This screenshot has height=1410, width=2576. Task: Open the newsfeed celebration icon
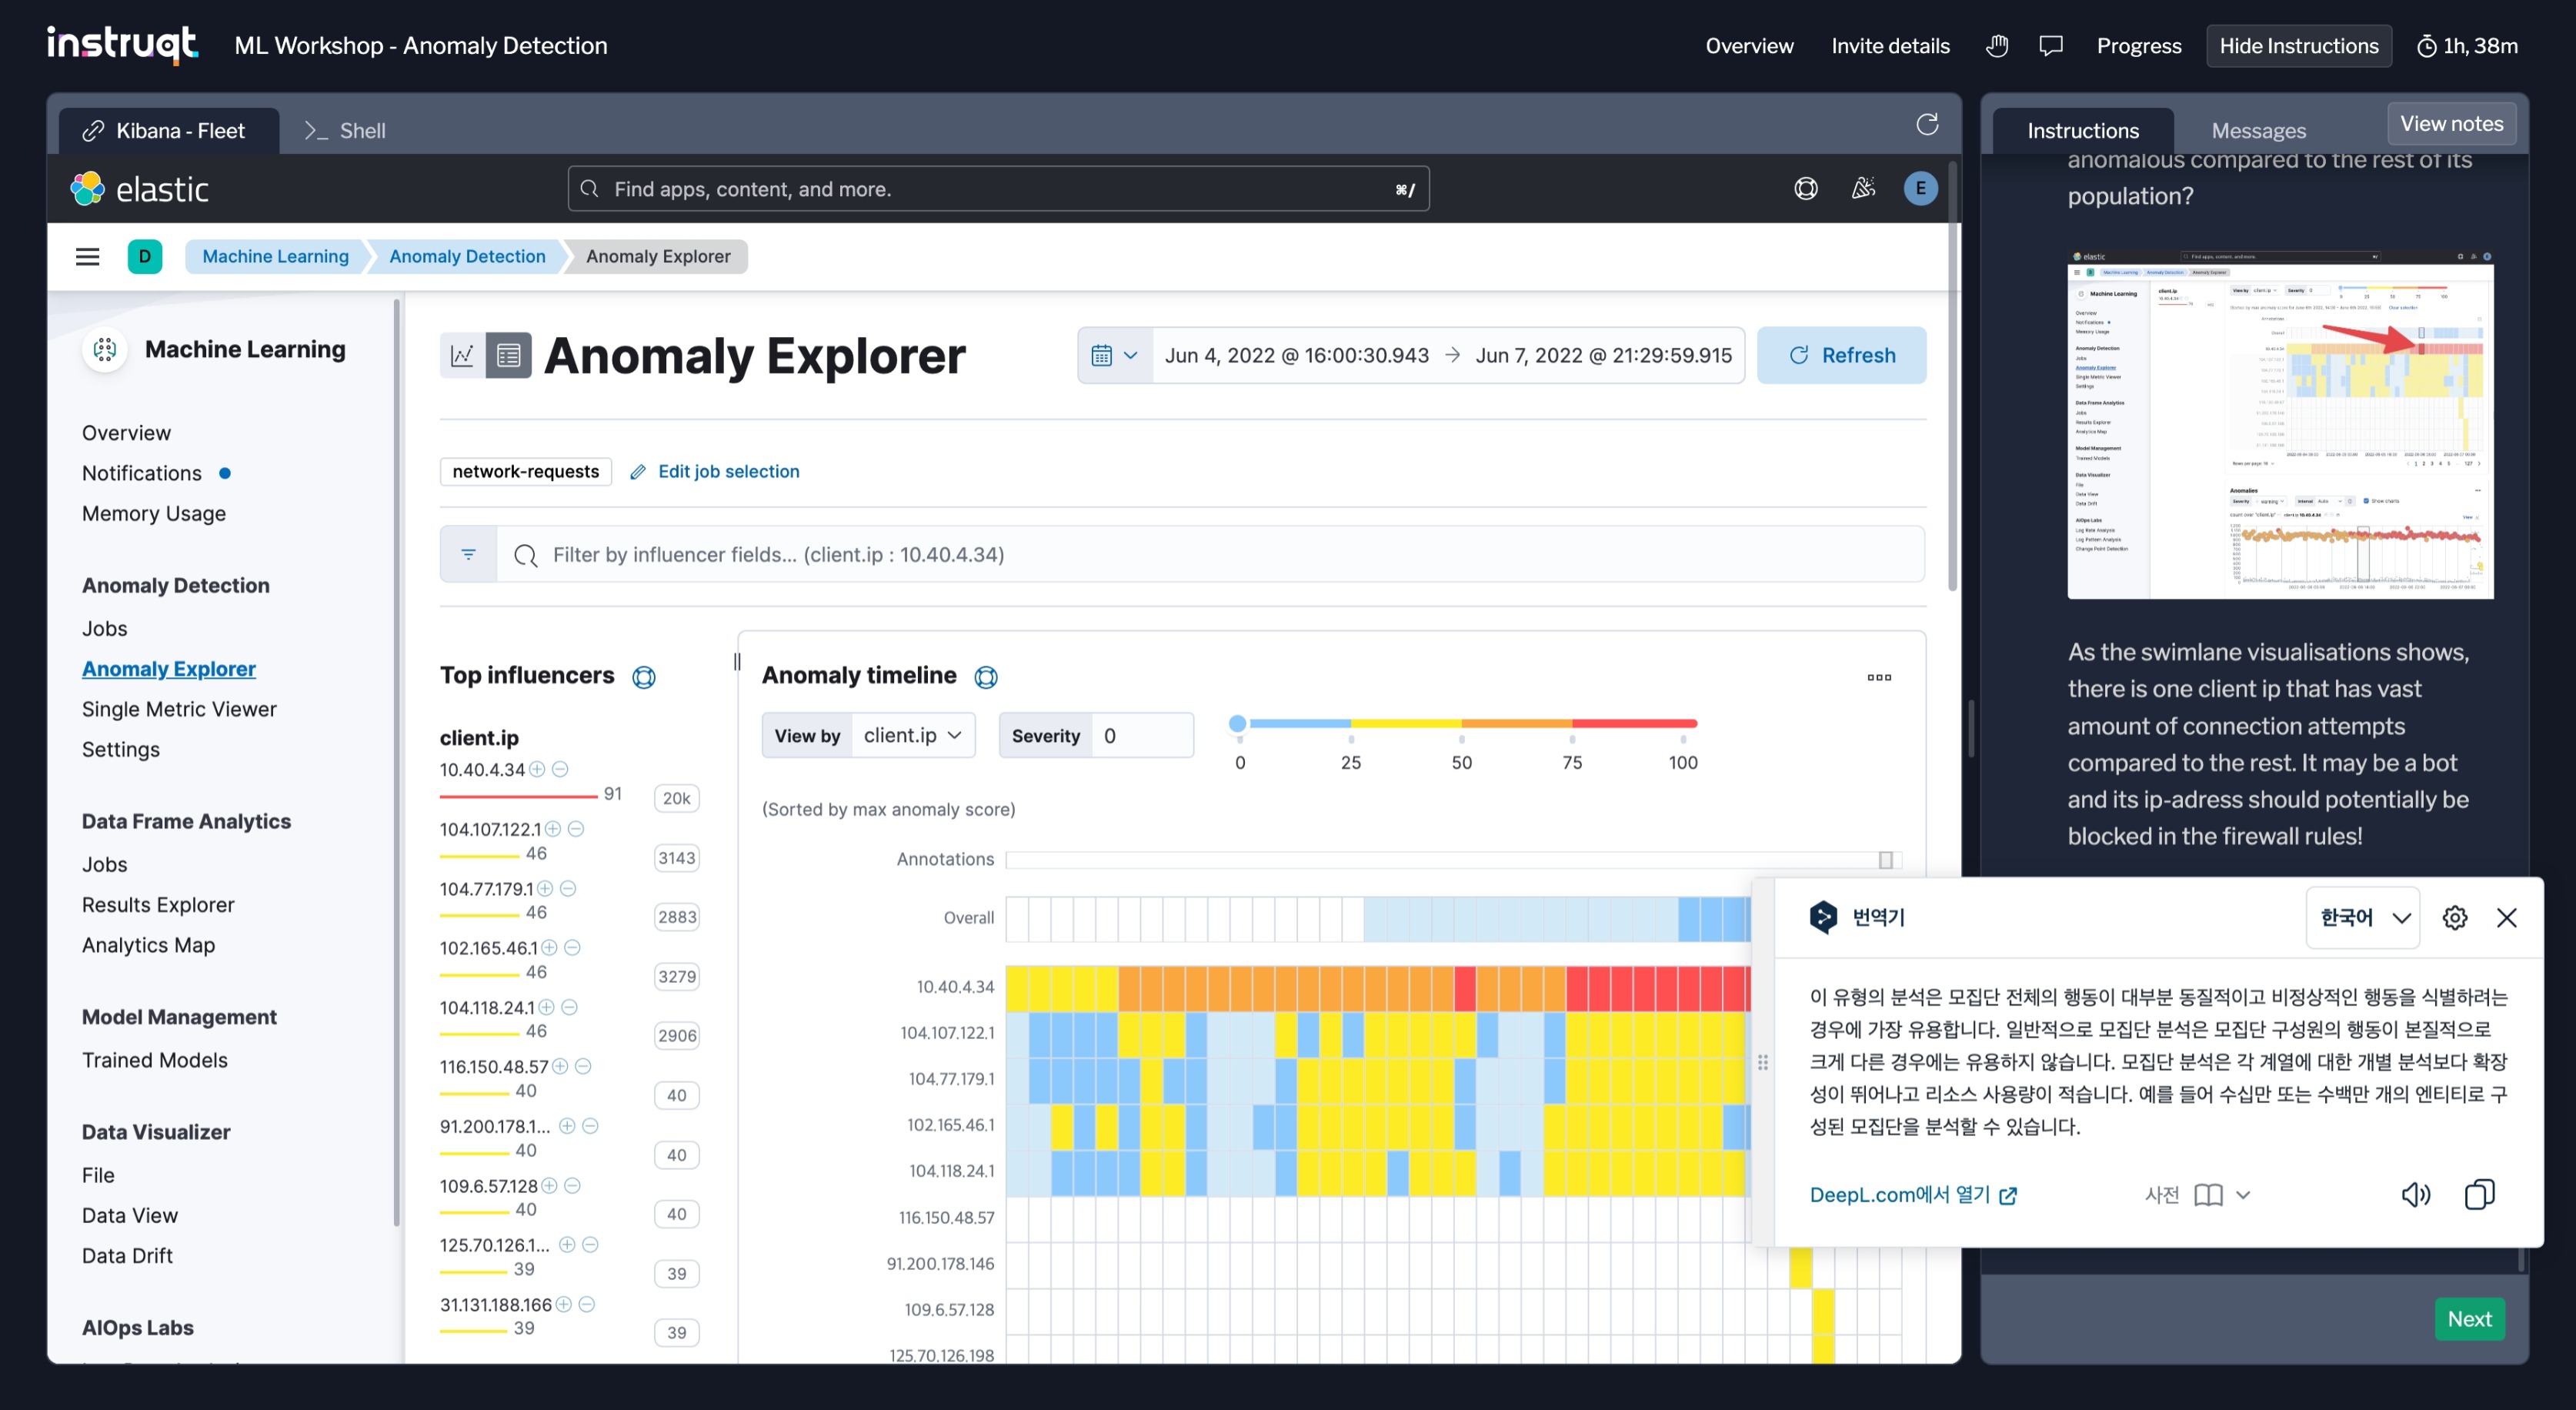1863,188
